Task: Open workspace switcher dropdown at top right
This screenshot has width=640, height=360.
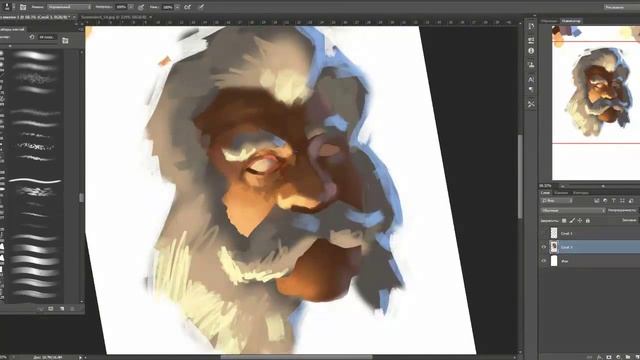Action: click(622, 7)
